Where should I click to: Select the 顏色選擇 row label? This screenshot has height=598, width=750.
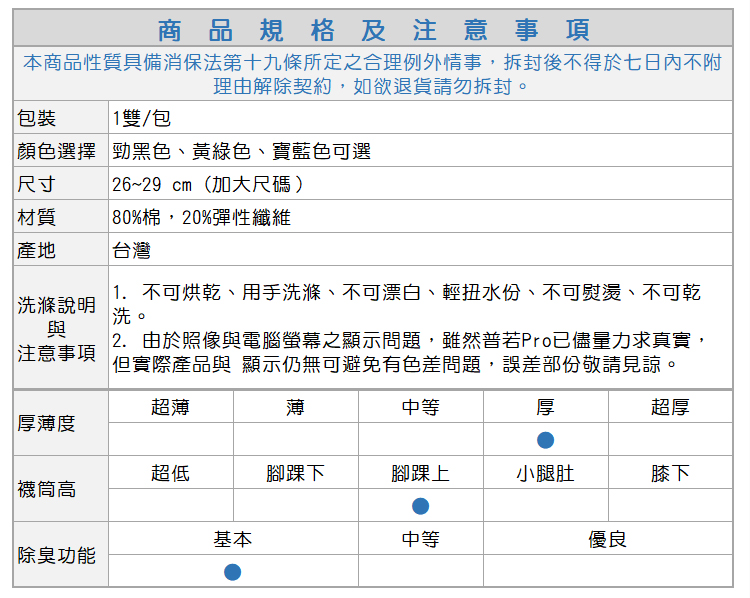point(56,151)
